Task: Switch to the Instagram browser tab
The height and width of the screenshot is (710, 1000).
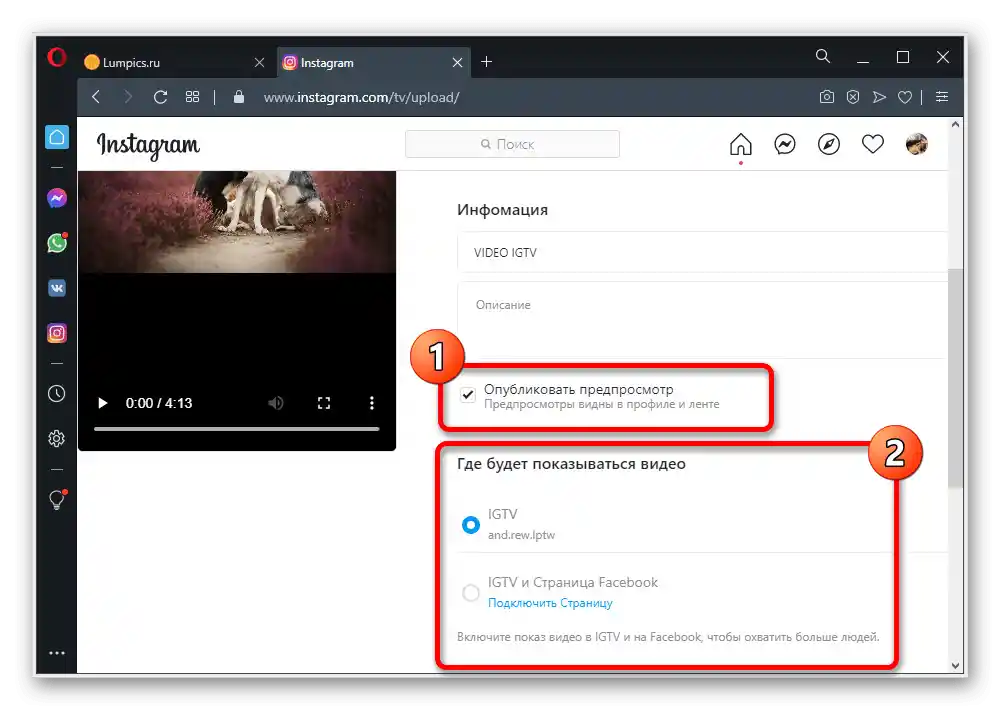Action: point(374,63)
